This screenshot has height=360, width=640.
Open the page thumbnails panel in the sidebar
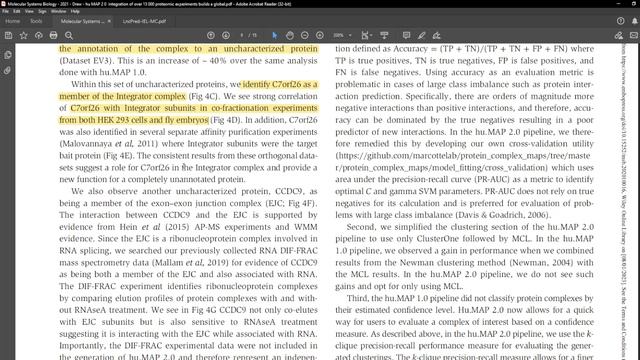coord(8,55)
